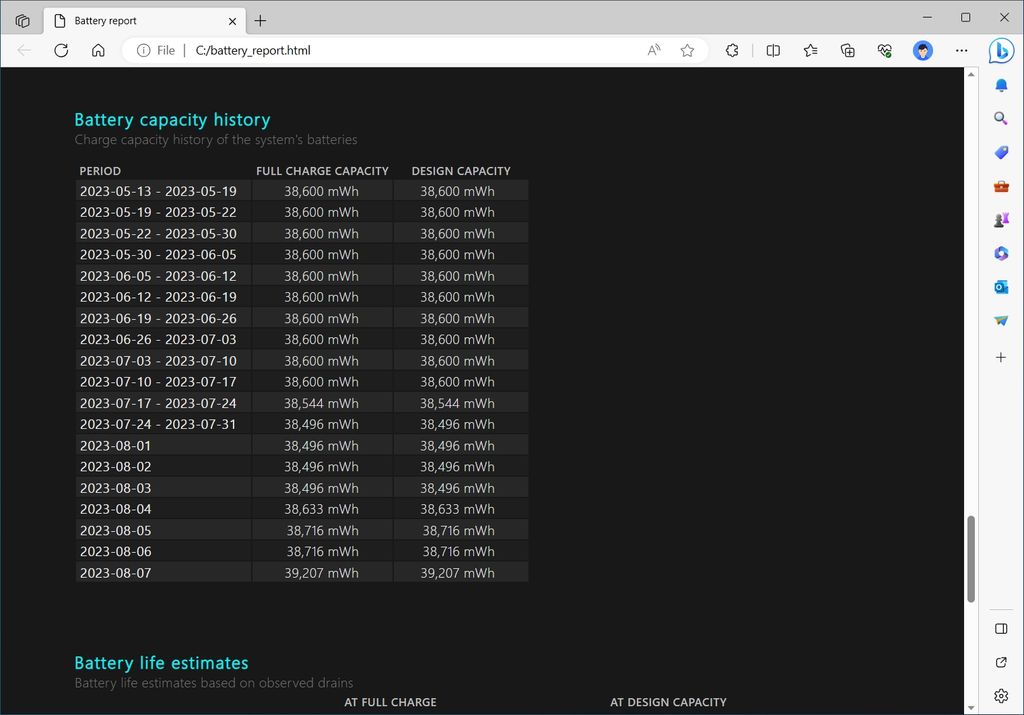Open Search in the sidebar
This screenshot has width=1024, height=715.
point(1001,119)
